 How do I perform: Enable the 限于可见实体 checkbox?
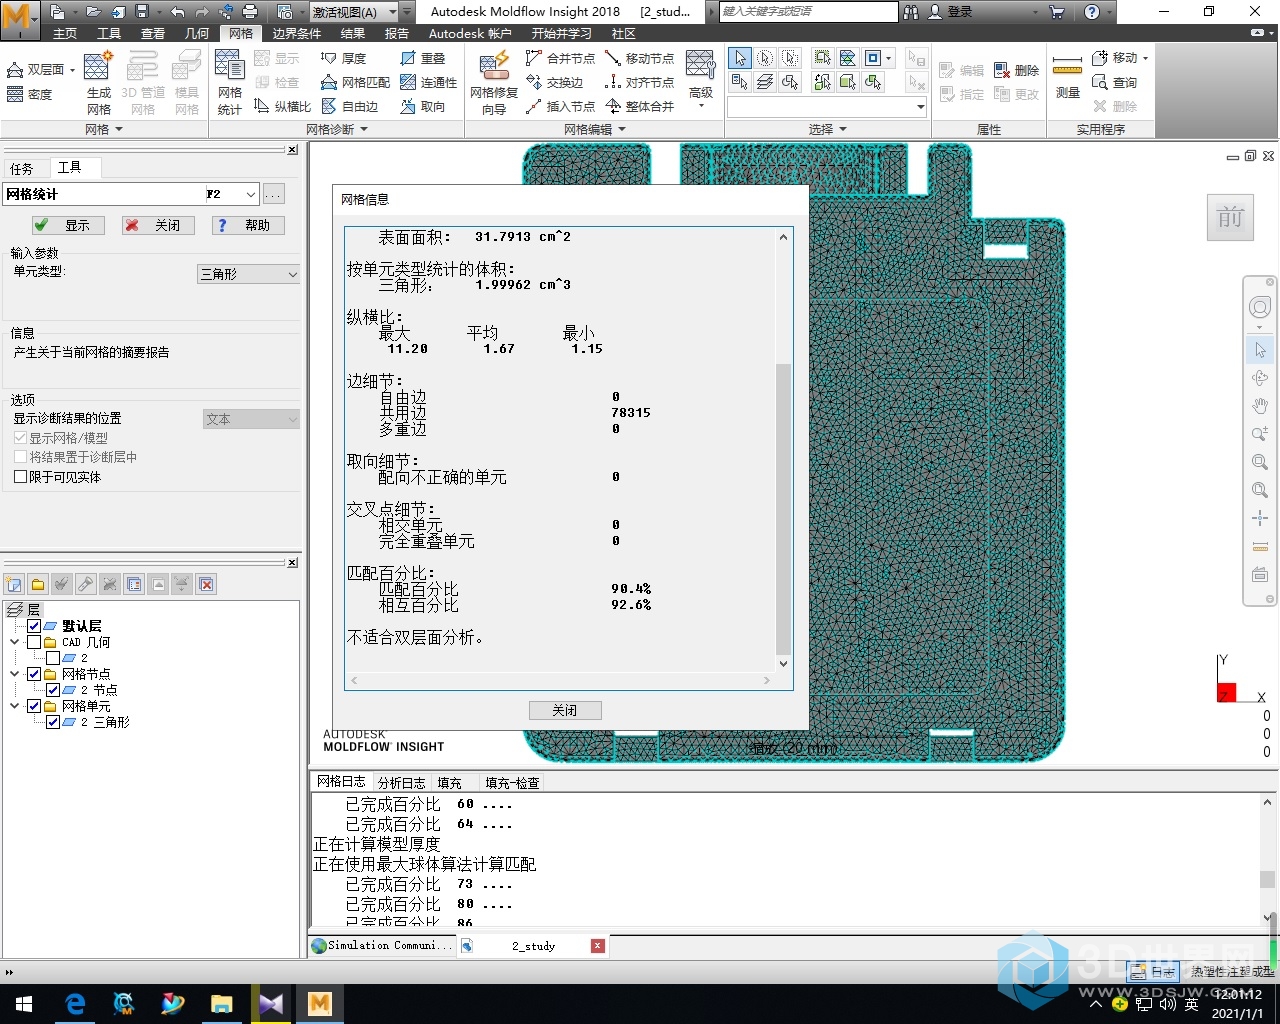click(x=20, y=477)
